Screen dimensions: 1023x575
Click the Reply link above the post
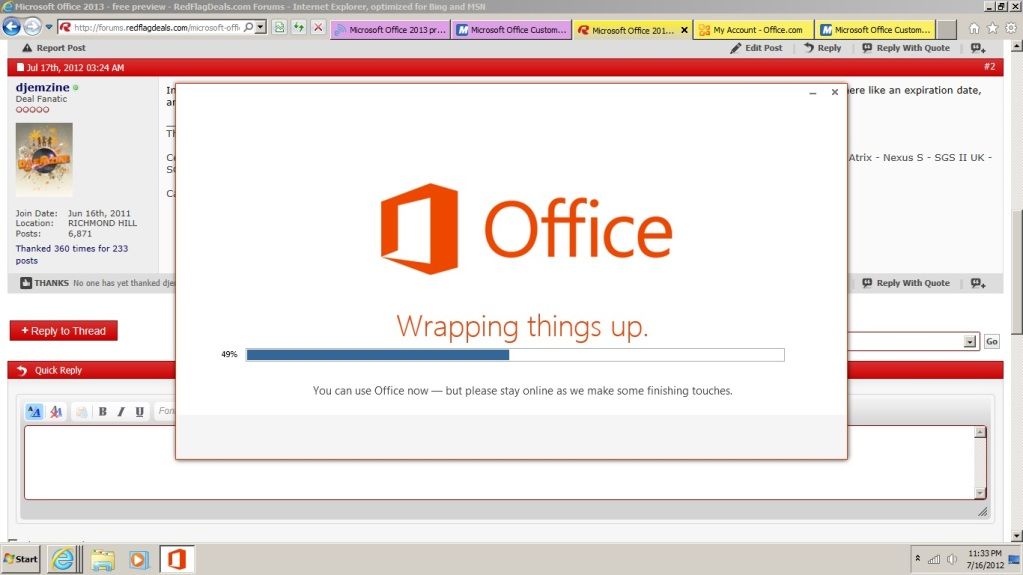pos(823,48)
